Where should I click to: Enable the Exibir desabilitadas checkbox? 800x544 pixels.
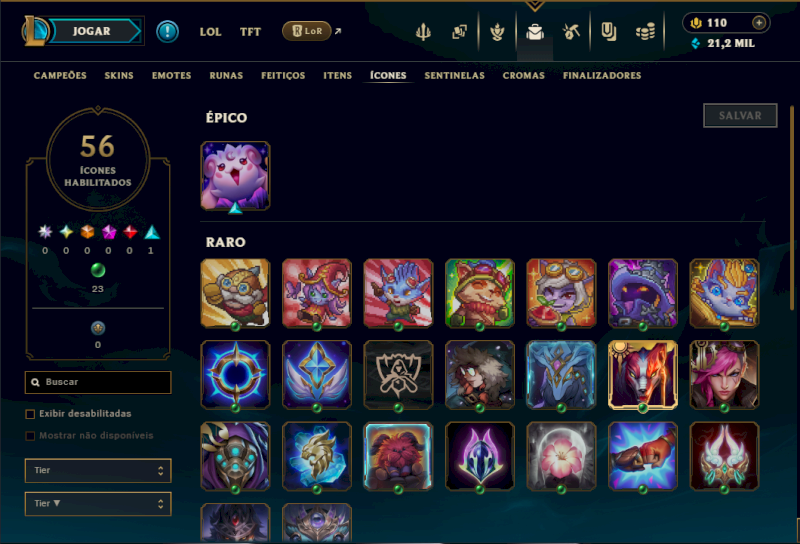[x=30, y=414]
